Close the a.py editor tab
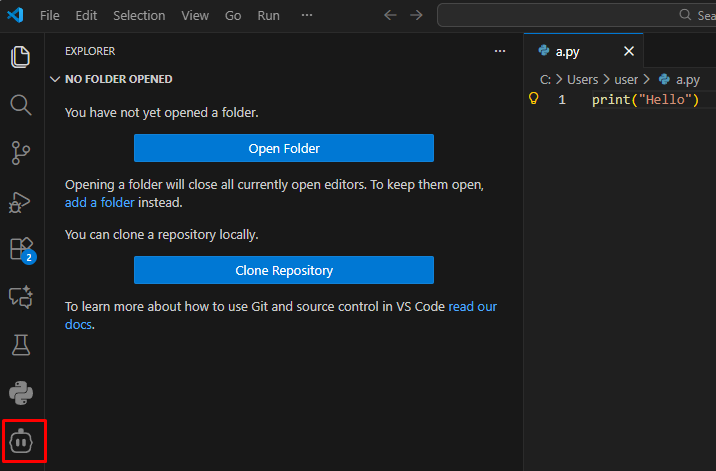 point(629,51)
